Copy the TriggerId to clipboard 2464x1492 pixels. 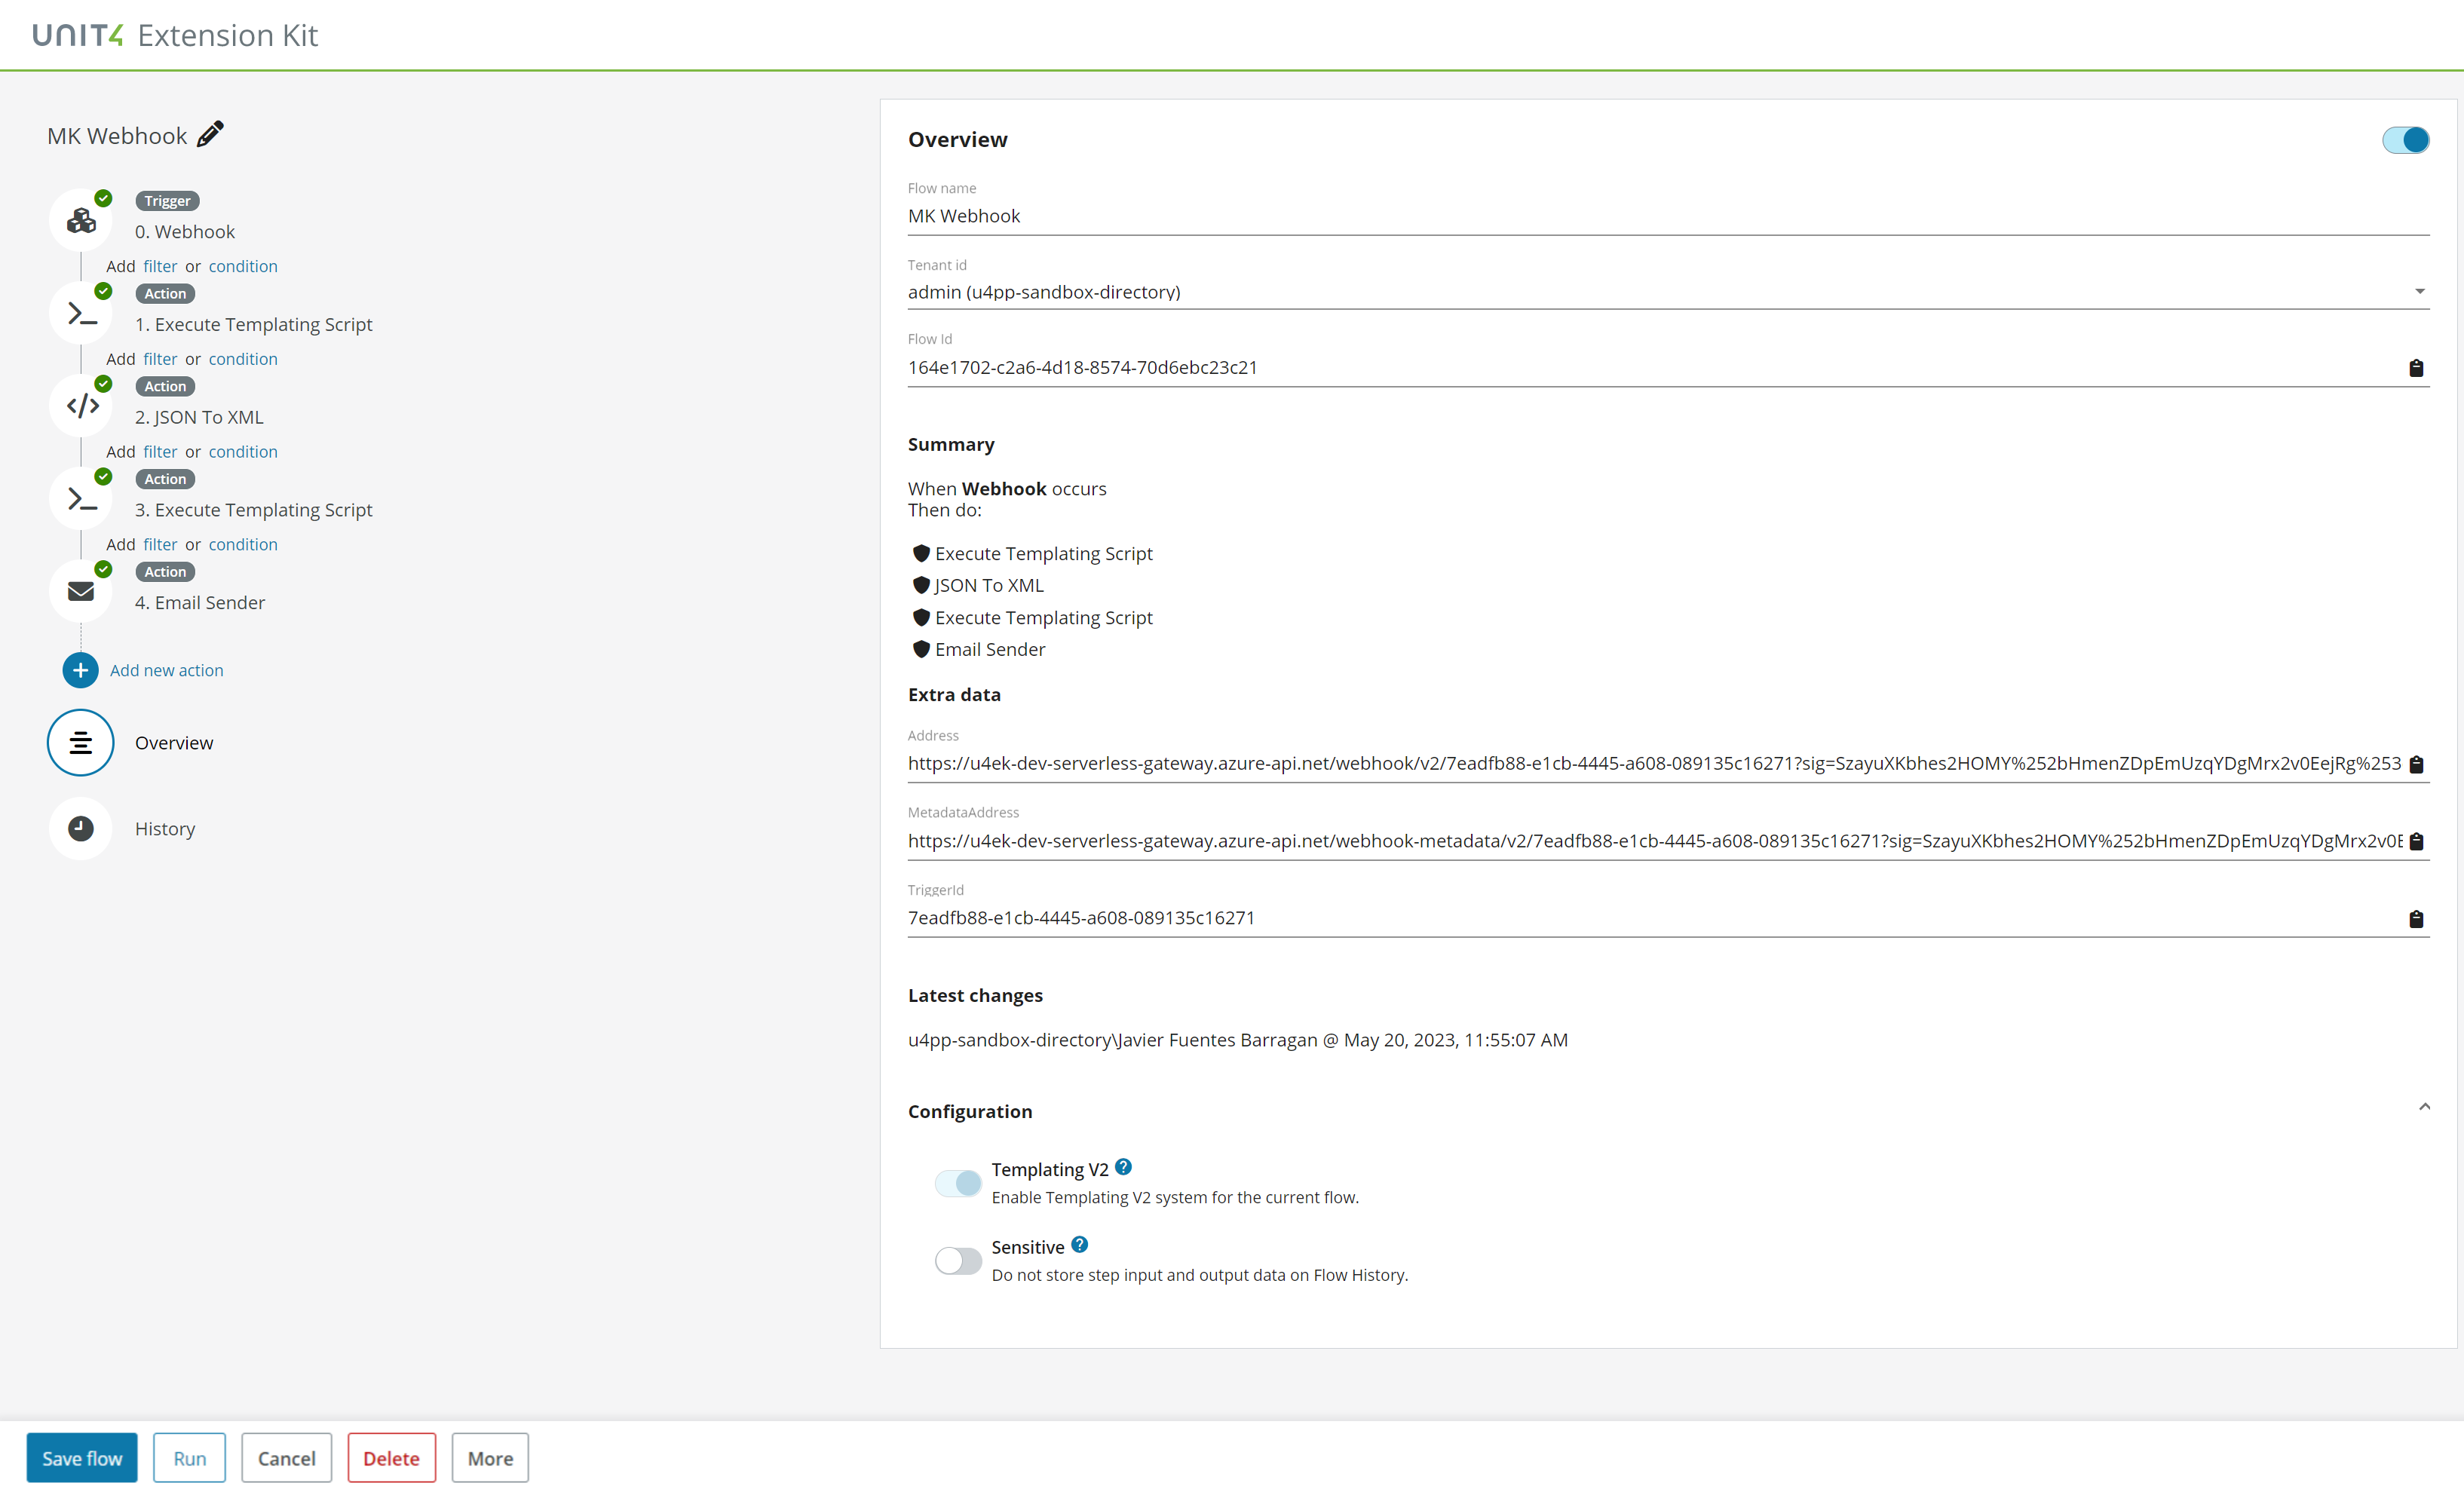pos(2416,919)
